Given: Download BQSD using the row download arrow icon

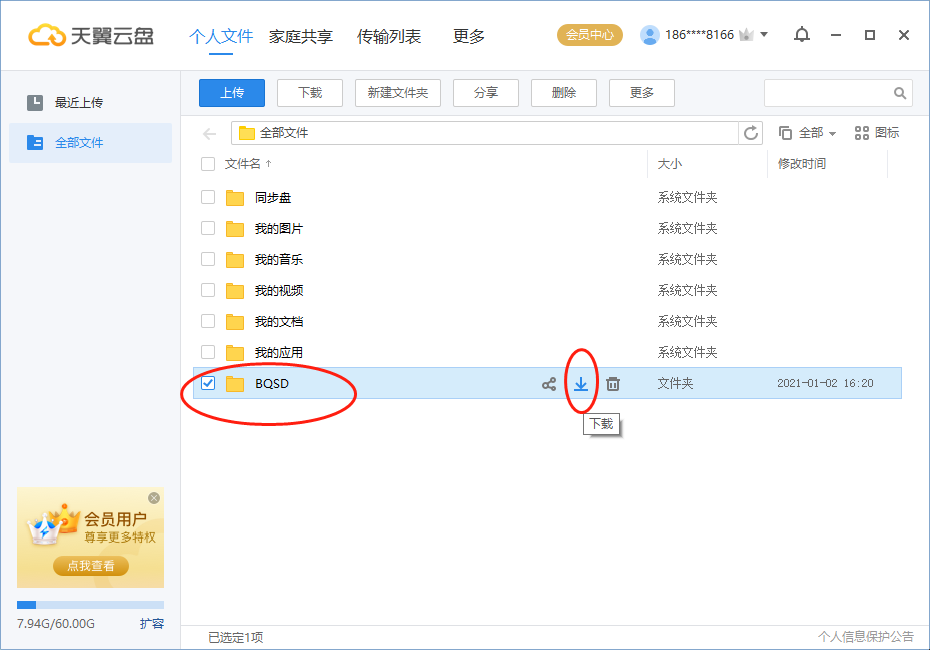Looking at the screenshot, I should coord(581,384).
